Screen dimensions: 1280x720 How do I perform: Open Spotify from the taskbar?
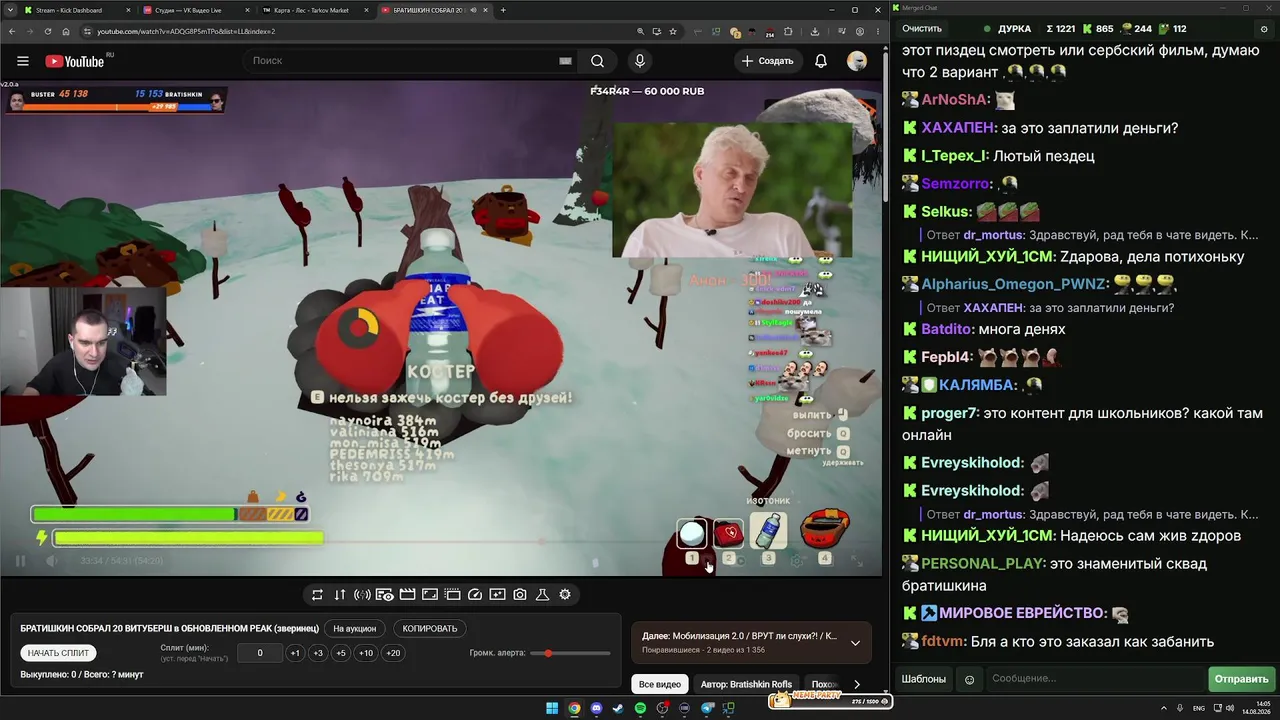(x=641, y=708)
